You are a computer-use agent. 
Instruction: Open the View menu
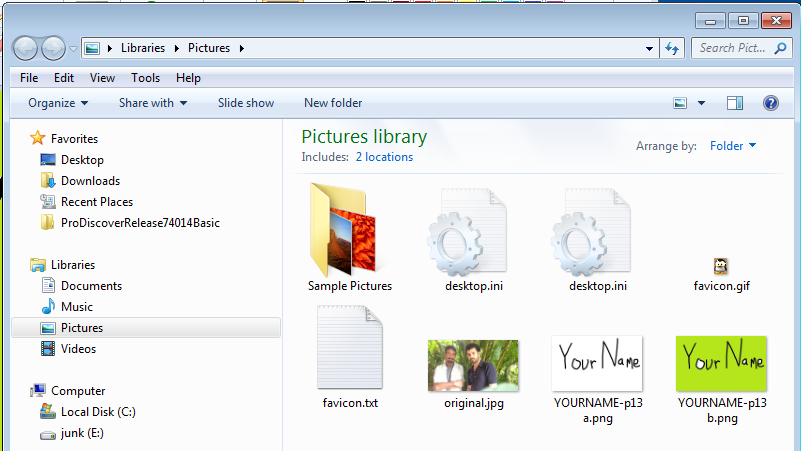[102, 78]
